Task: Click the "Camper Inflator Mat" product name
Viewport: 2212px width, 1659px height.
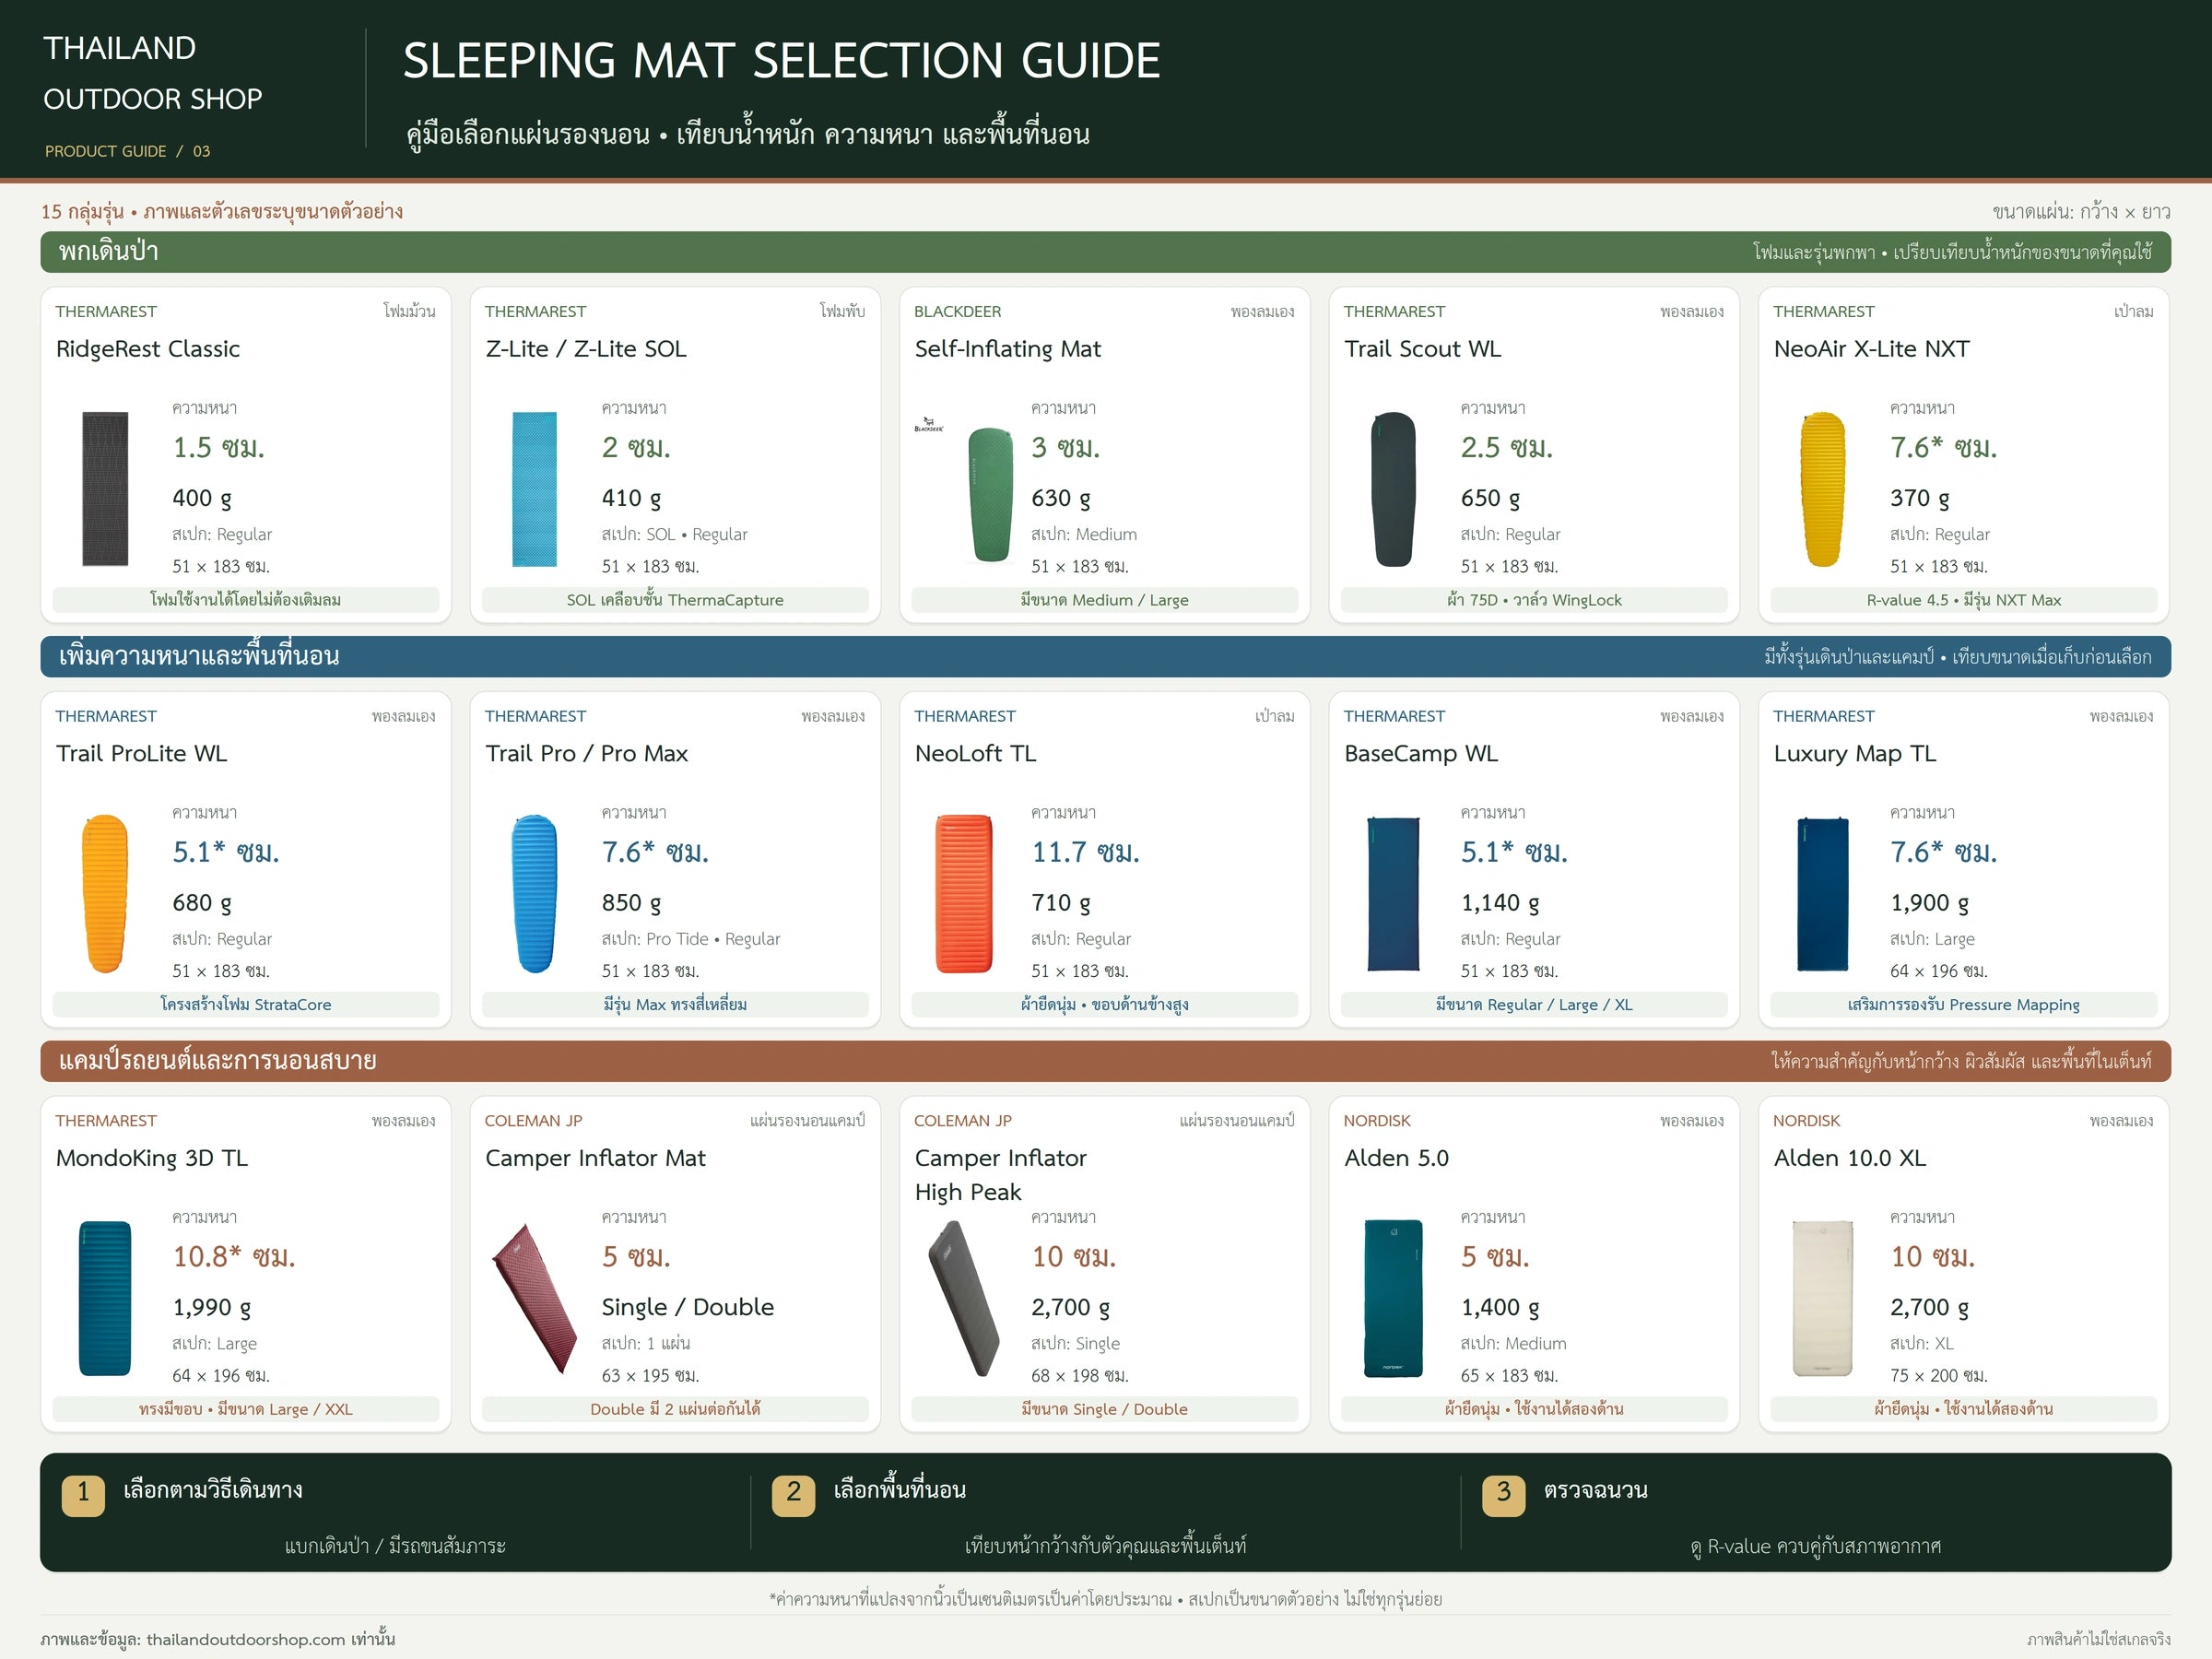Action: tap(595, 1158)
